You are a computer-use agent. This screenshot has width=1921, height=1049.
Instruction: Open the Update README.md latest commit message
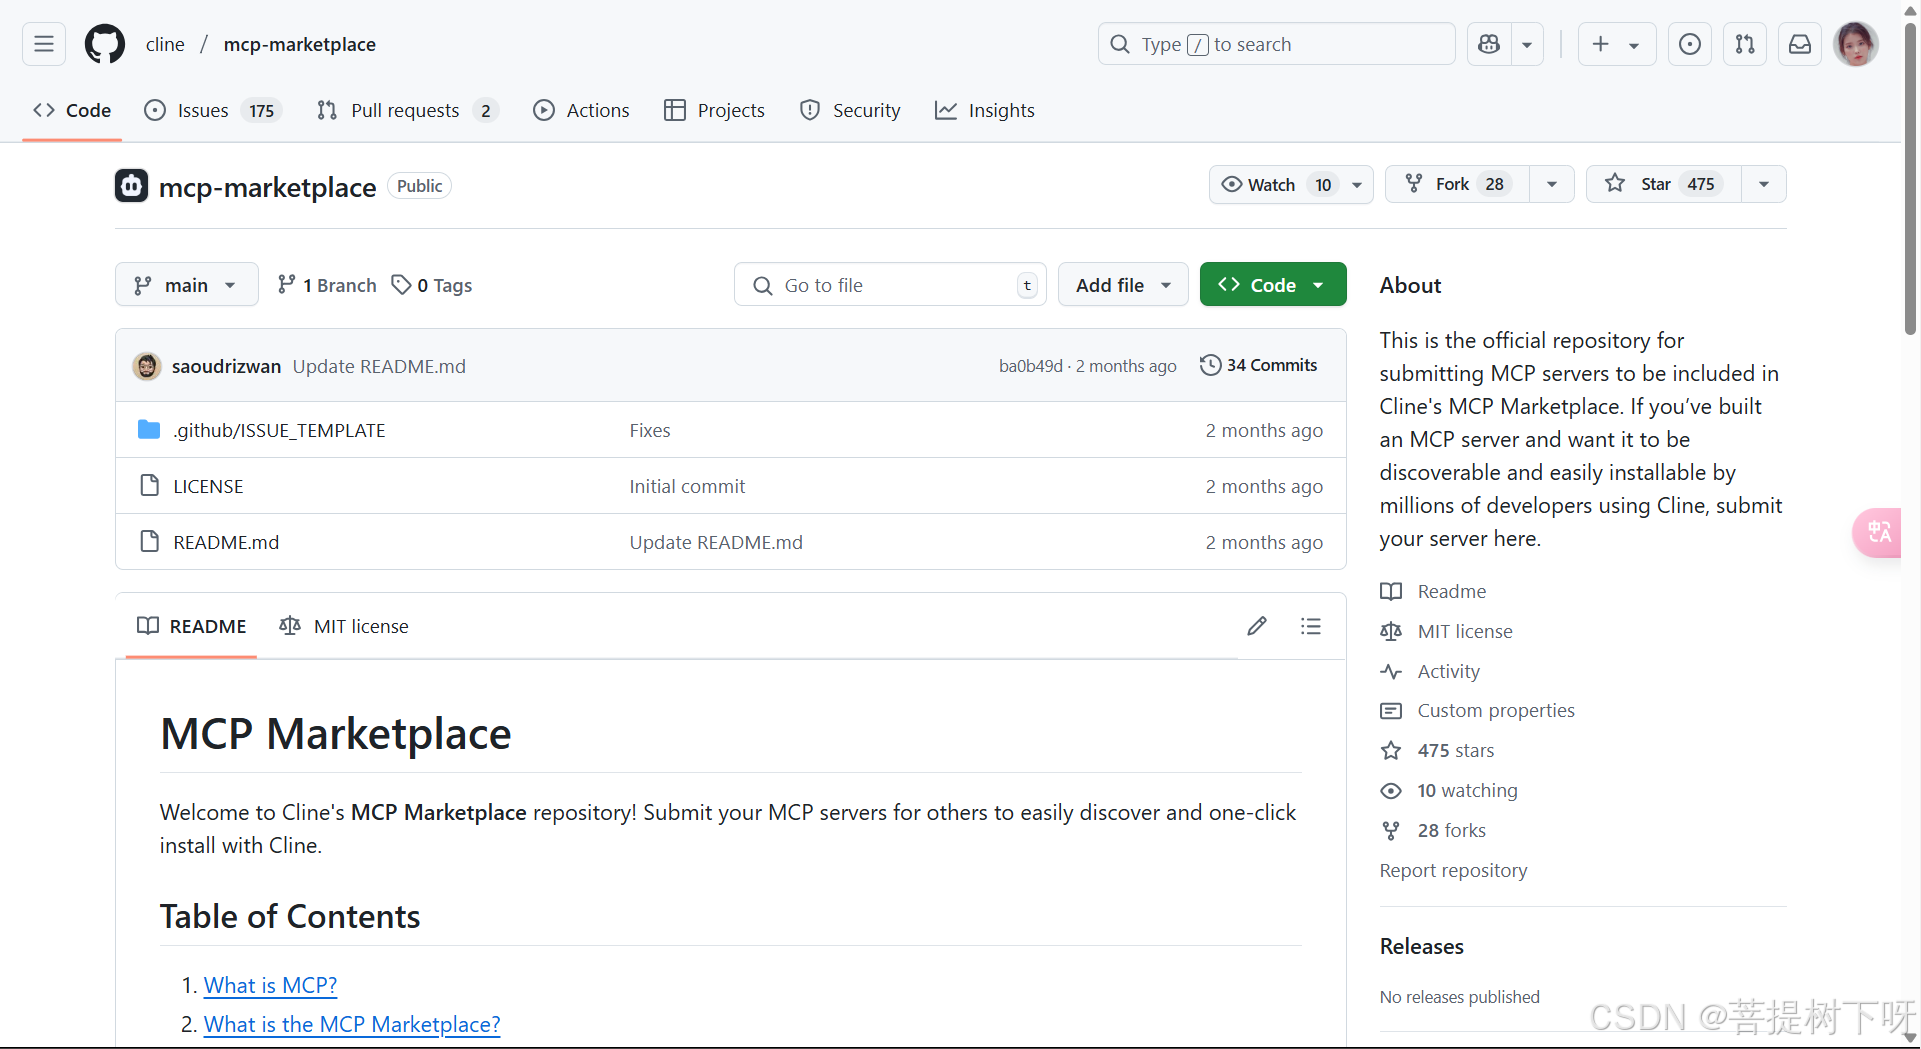(379, 366)
